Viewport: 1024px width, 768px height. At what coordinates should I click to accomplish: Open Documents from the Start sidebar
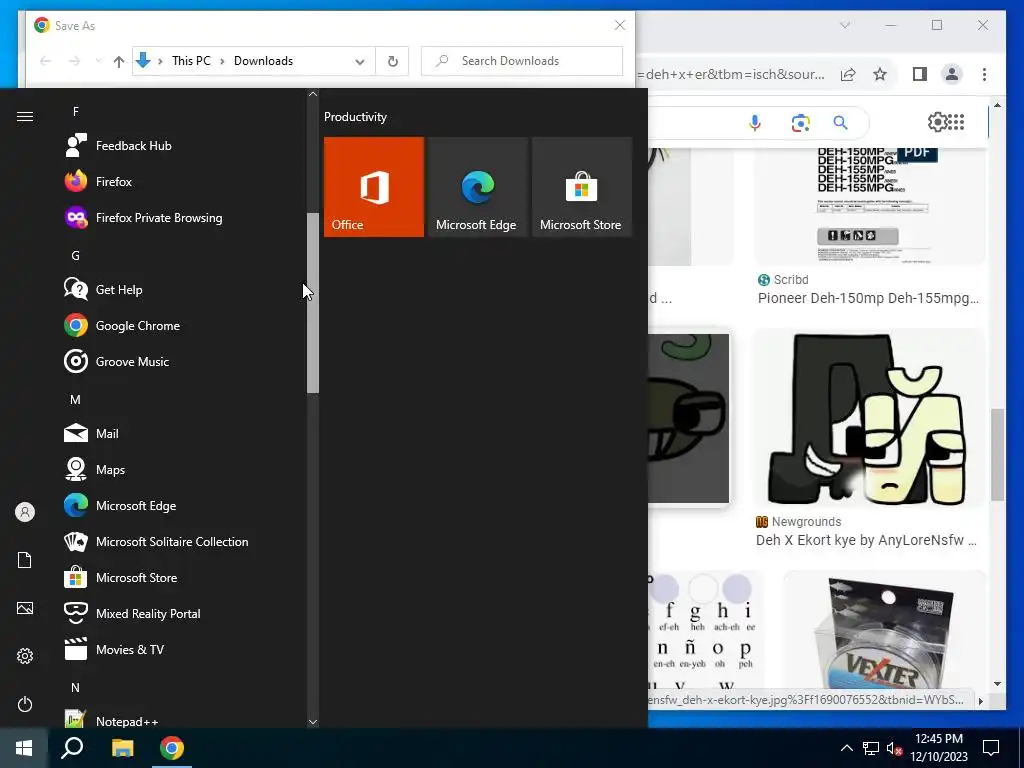coord(25,560)
